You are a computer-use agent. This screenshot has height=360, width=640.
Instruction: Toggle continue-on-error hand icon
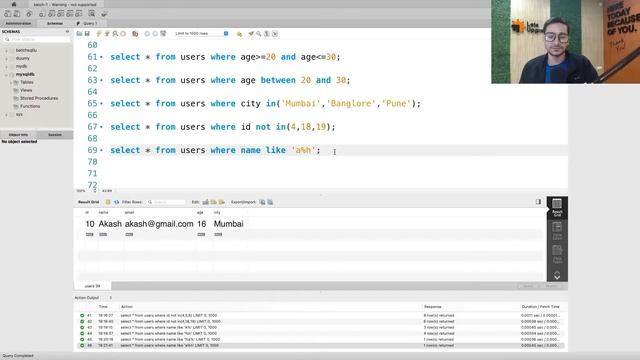click(x=135, y=33)
